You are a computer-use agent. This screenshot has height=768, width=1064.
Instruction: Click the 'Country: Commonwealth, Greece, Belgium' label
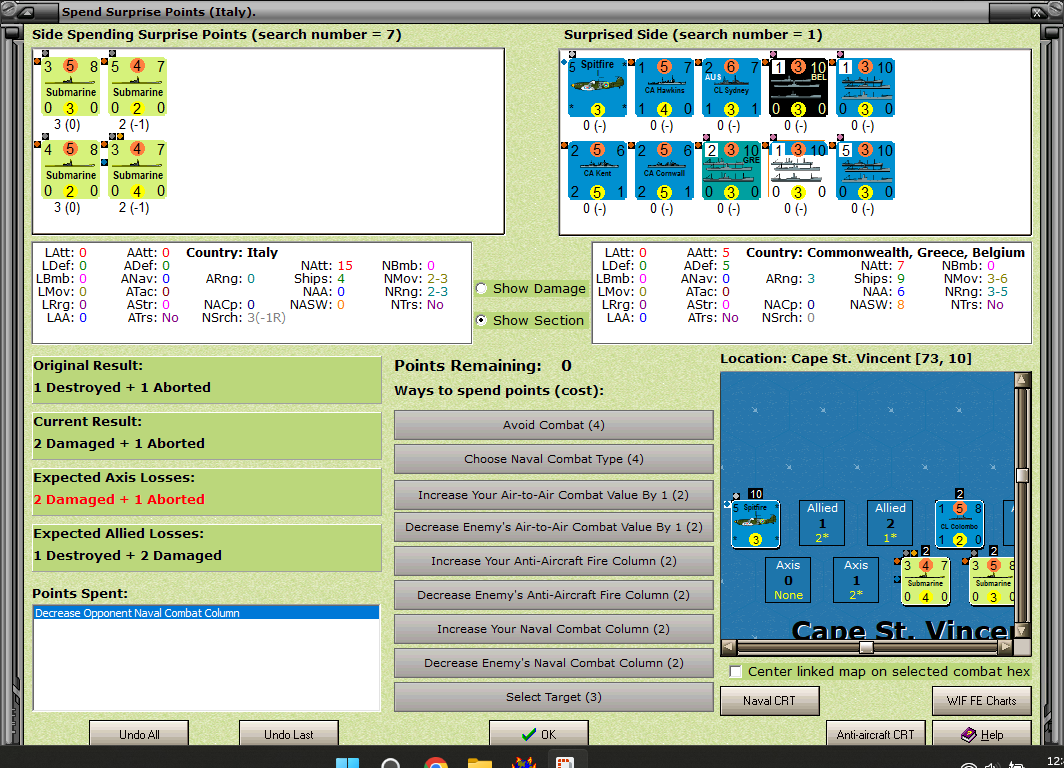coord(886,252)
